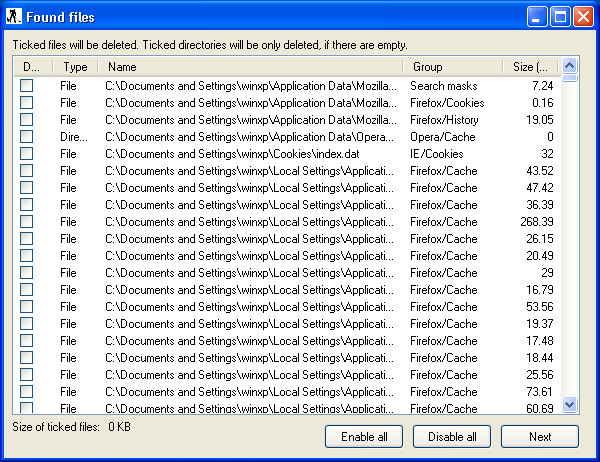Screen dimensions: 600x462
Task: Click the Search masks group cell
Action: click(x=443, y=86)
